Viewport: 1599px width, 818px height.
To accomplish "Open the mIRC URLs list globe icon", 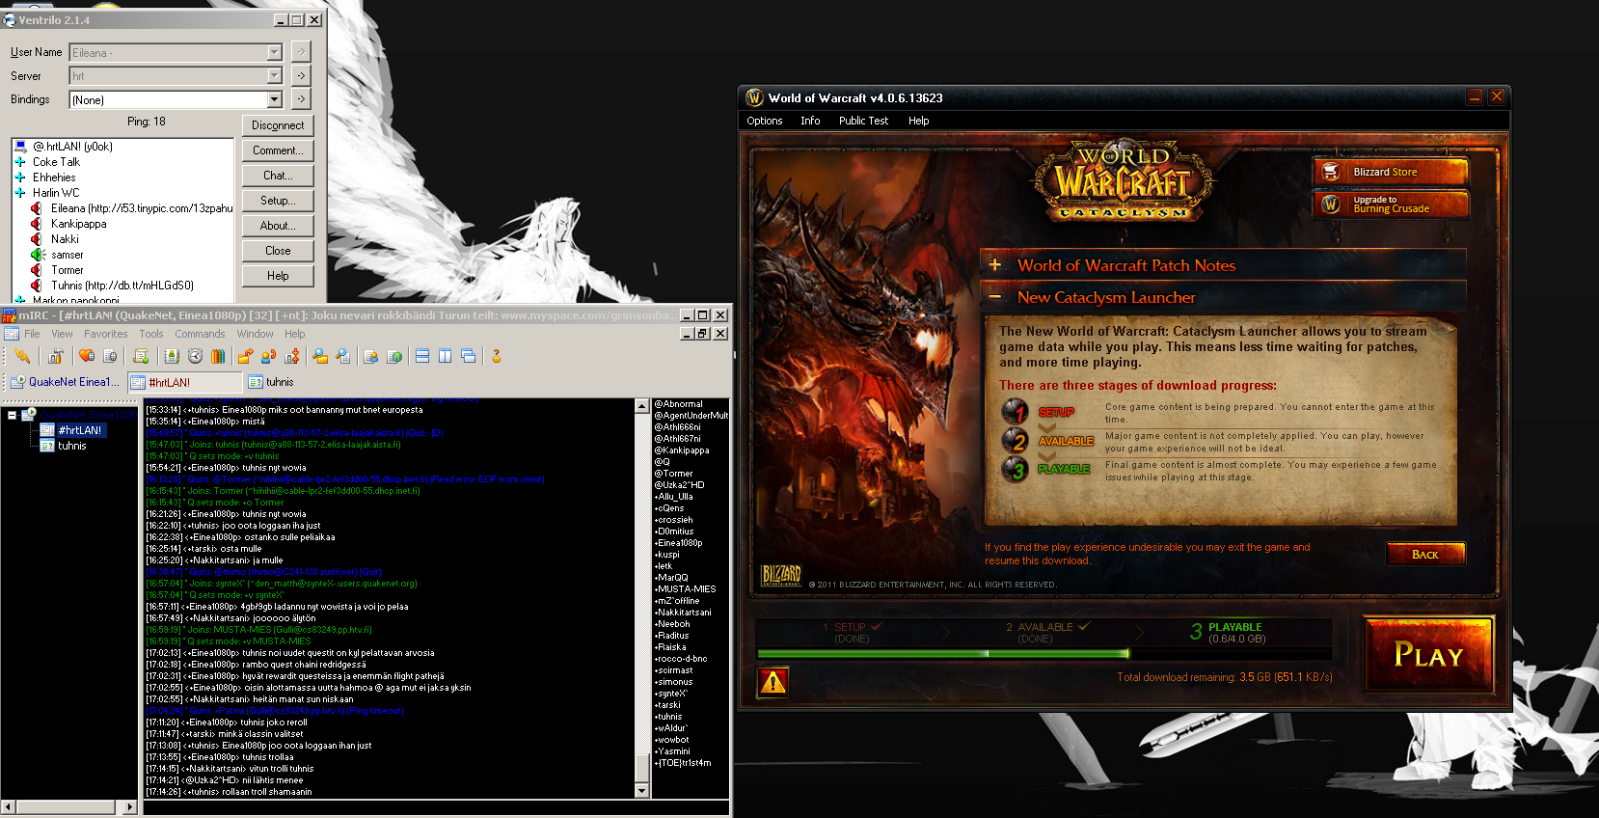I will (x=395, y=356).
